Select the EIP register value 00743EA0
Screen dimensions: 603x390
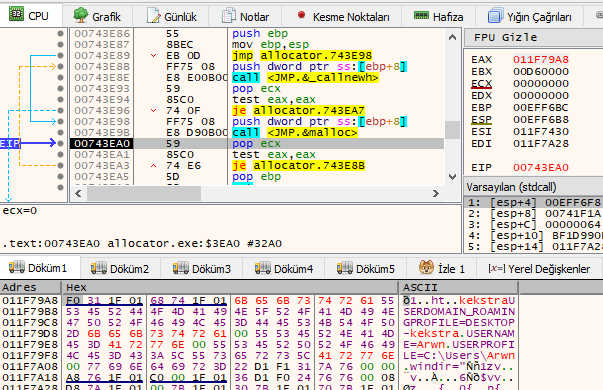541,168
